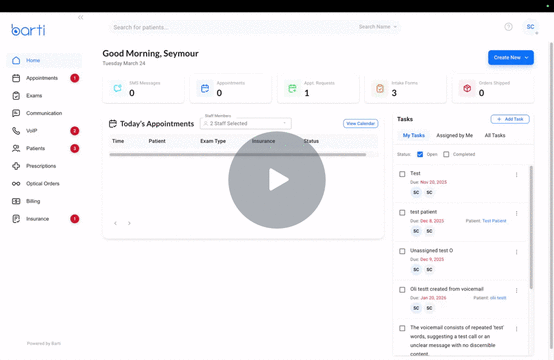Open the Staff Members selector
This screenshot has width=554, height=360.
(246, 124)
